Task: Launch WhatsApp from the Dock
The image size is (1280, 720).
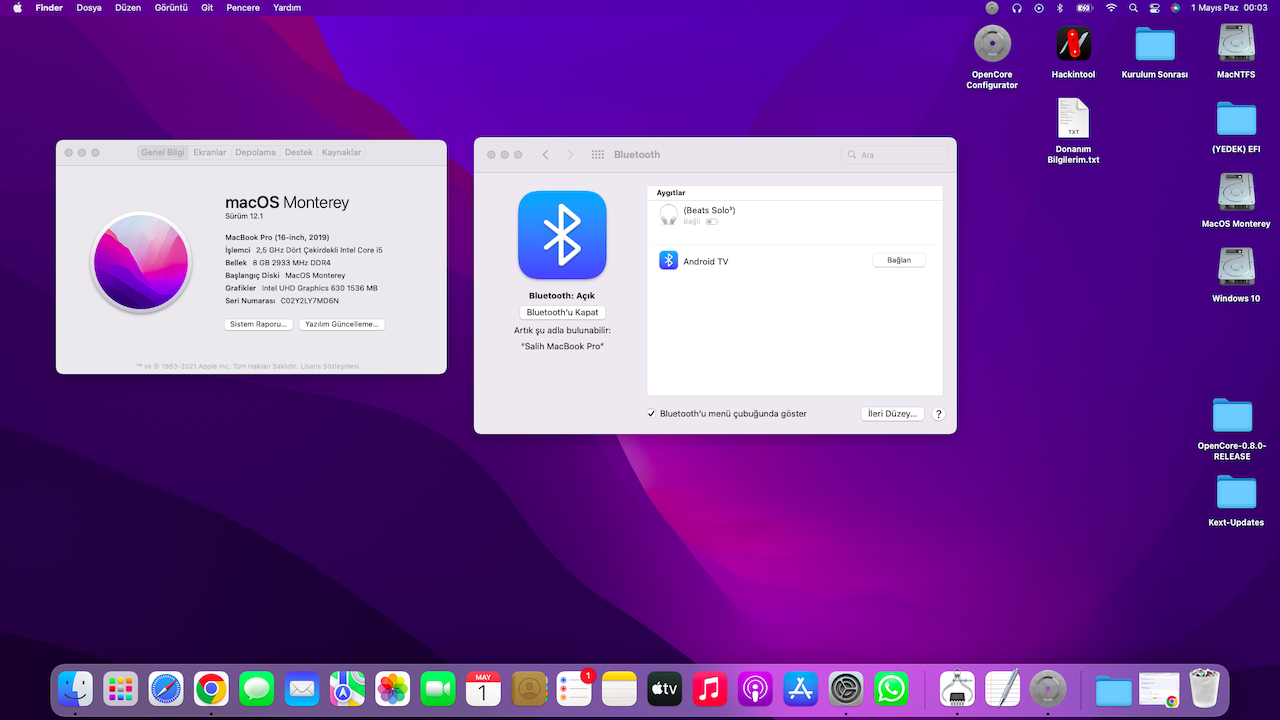Action: [891, 688]
